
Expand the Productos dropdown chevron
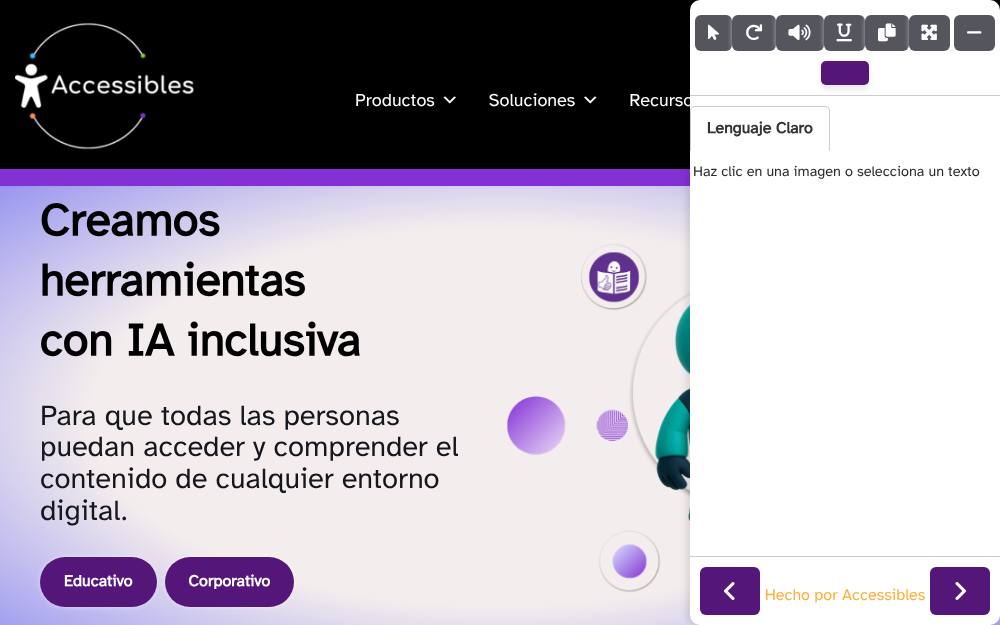pyautogui.click(x=450, y=100)
